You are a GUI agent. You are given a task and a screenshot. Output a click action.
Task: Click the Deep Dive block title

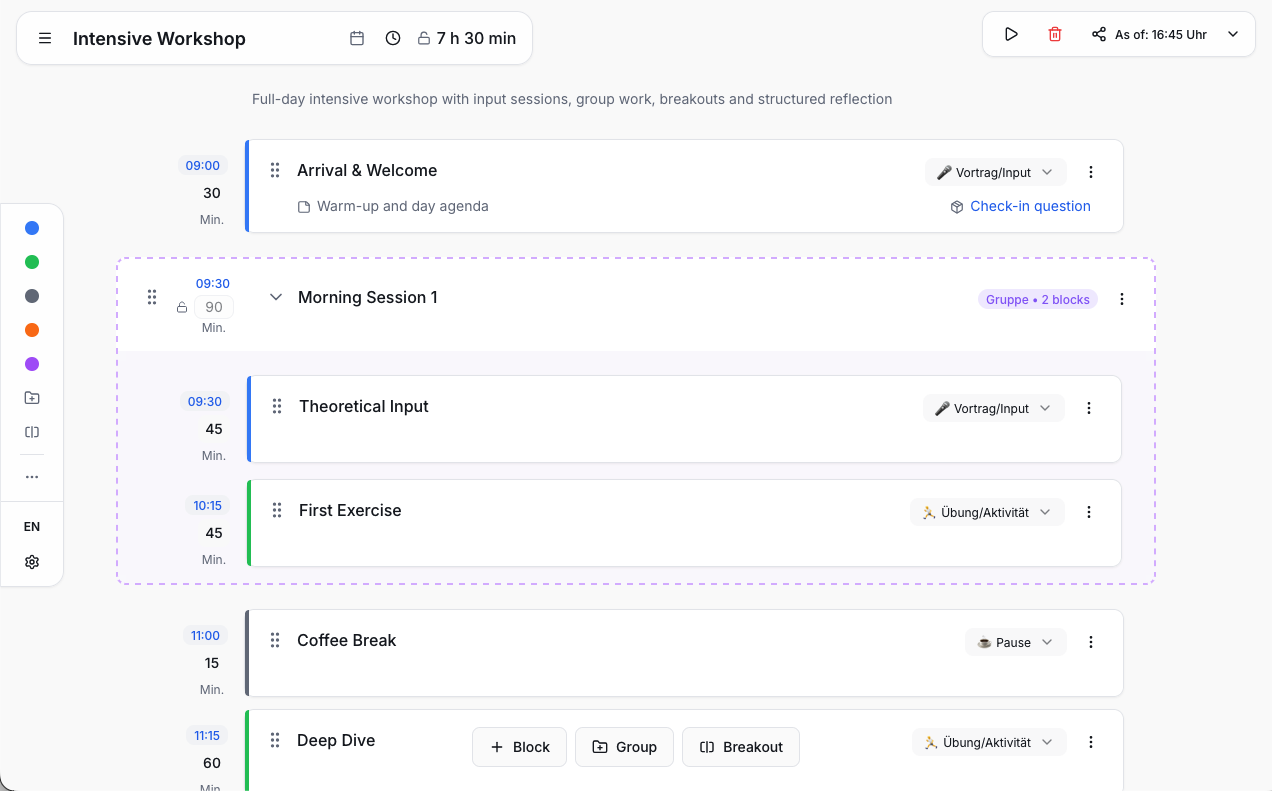pyautogui.click(x=336, y=740)
